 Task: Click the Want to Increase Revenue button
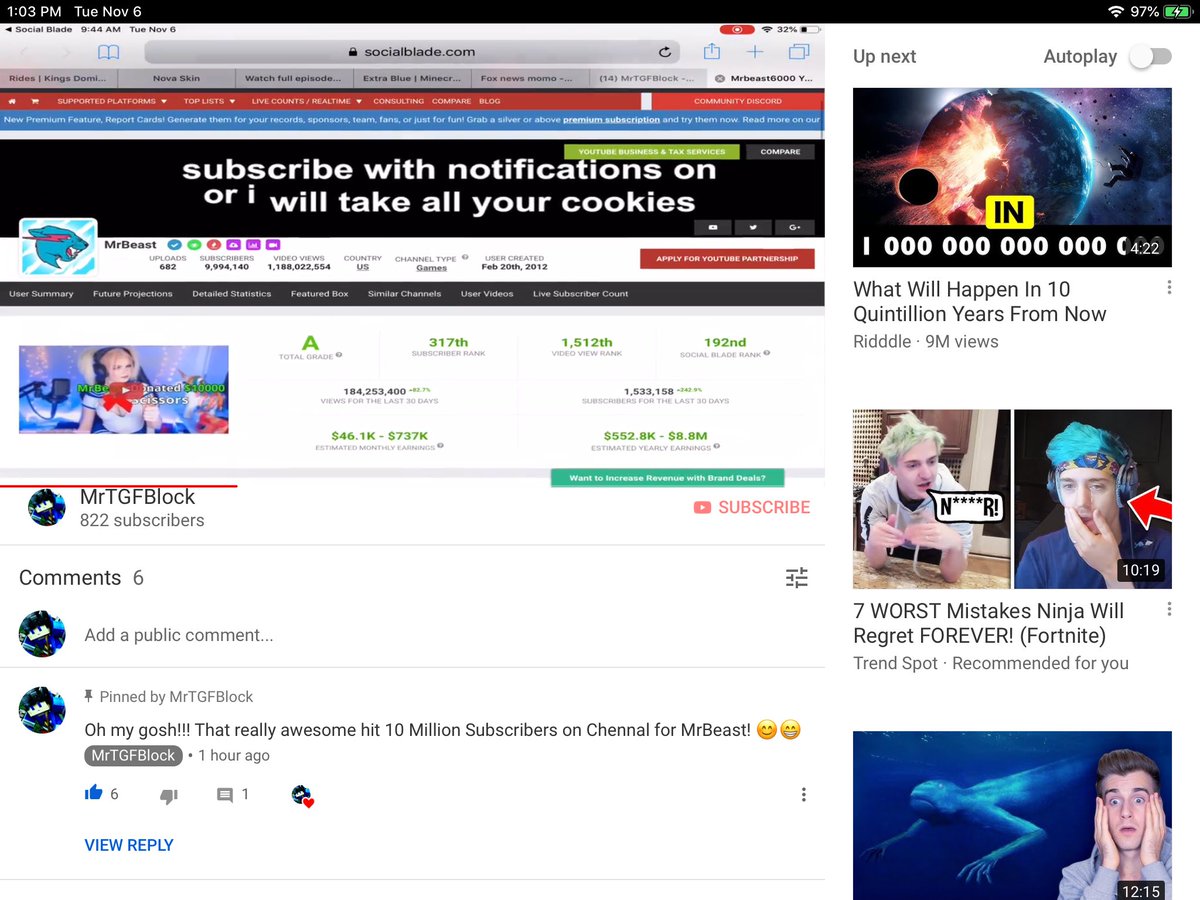coord(666,478)
